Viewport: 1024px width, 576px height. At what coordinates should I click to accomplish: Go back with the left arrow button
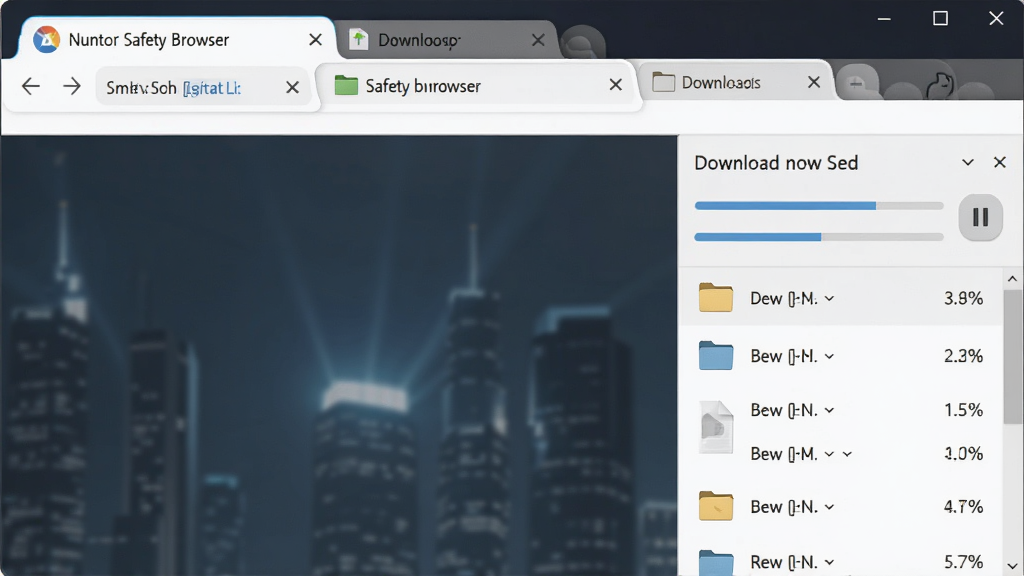click(x=31, y=86)
